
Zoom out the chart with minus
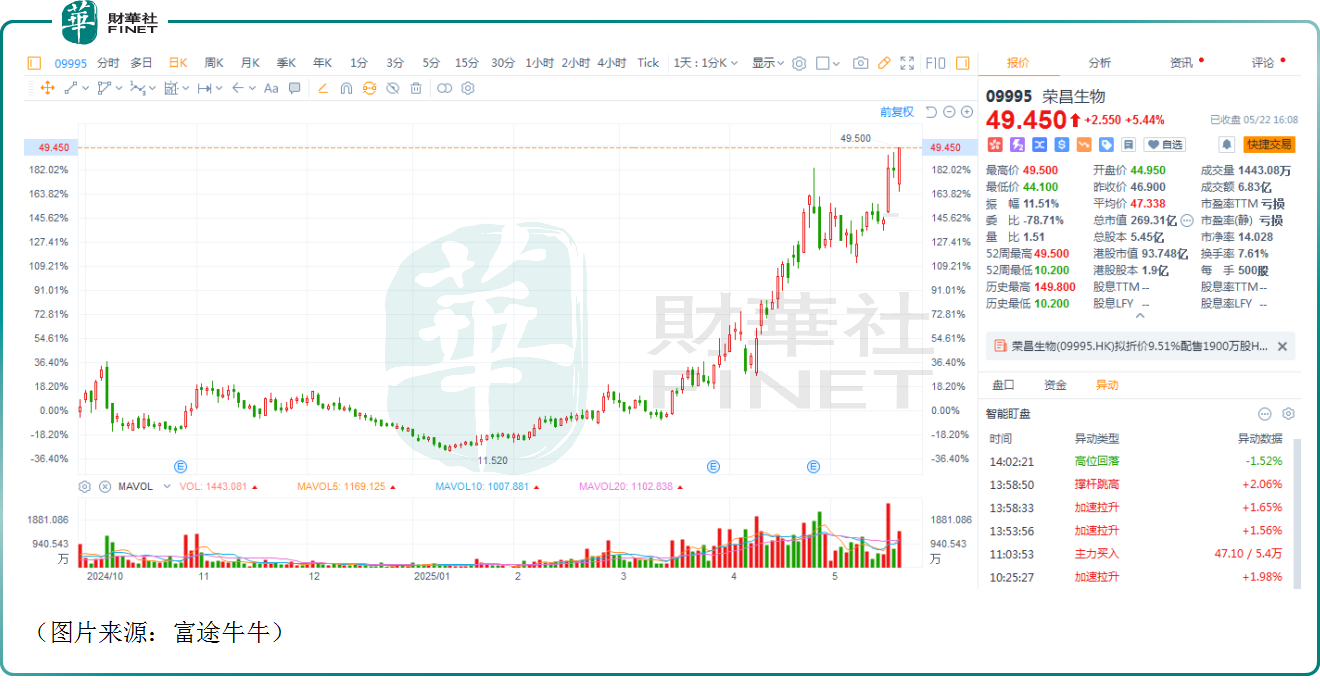pyautogui.click(x=949, y=112)
